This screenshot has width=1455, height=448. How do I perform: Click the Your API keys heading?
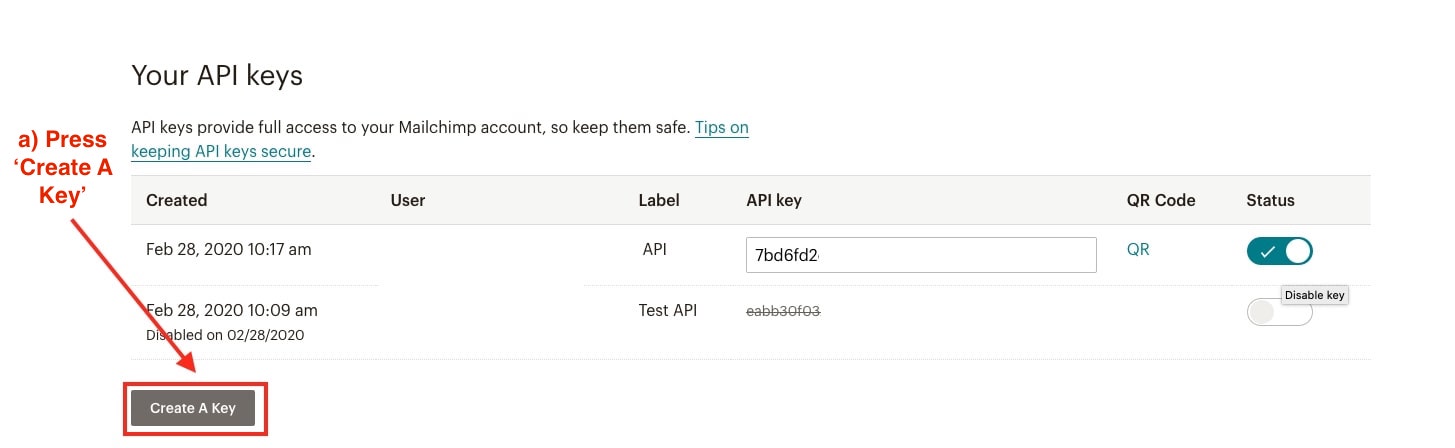pos(217,75)
